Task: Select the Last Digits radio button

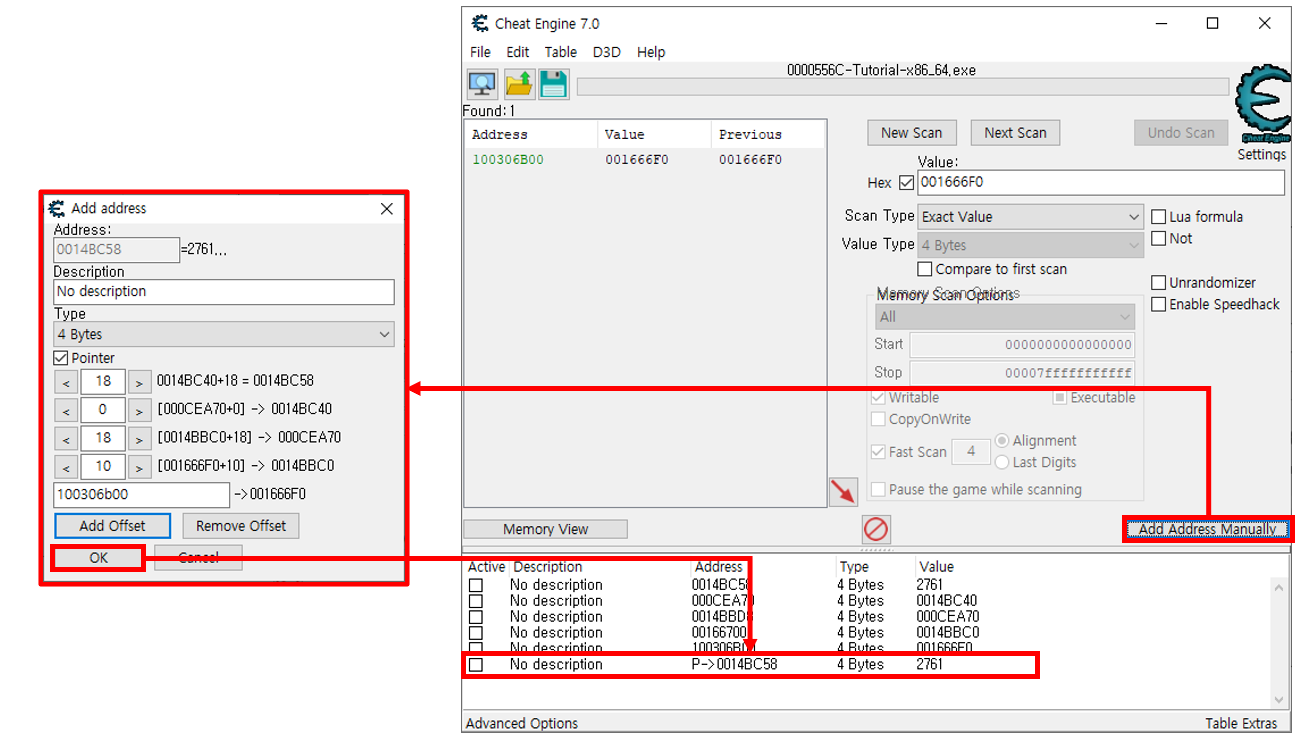Action: click(x=1002, y=462)
